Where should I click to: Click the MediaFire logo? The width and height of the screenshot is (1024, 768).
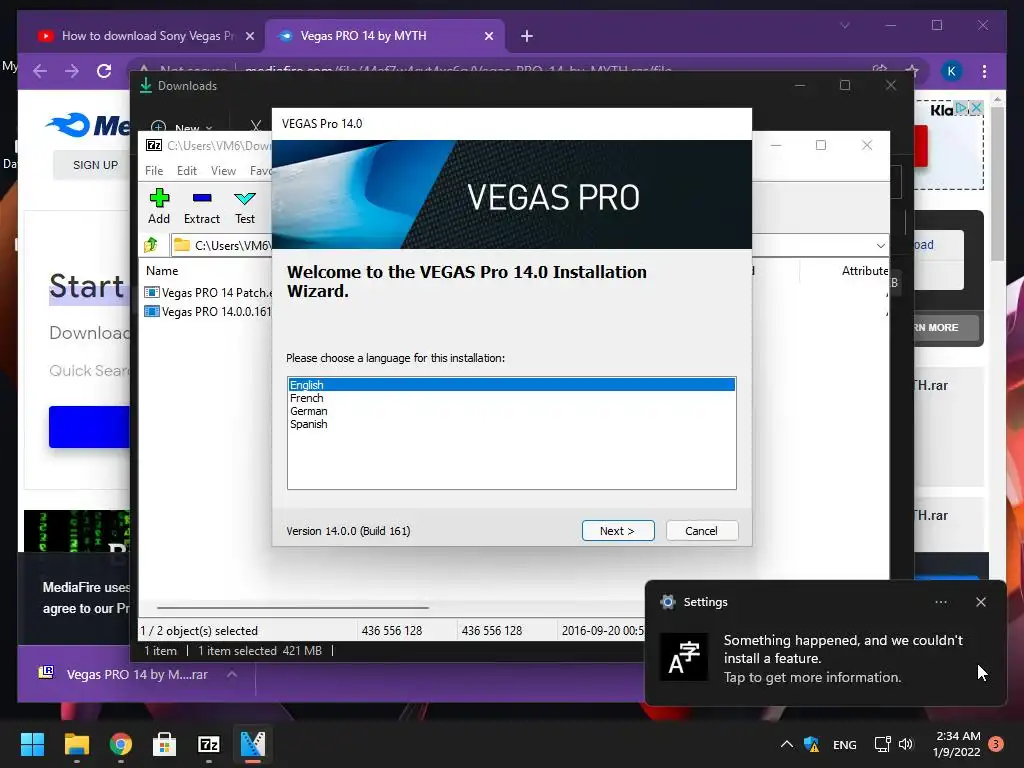pos(88,125)
